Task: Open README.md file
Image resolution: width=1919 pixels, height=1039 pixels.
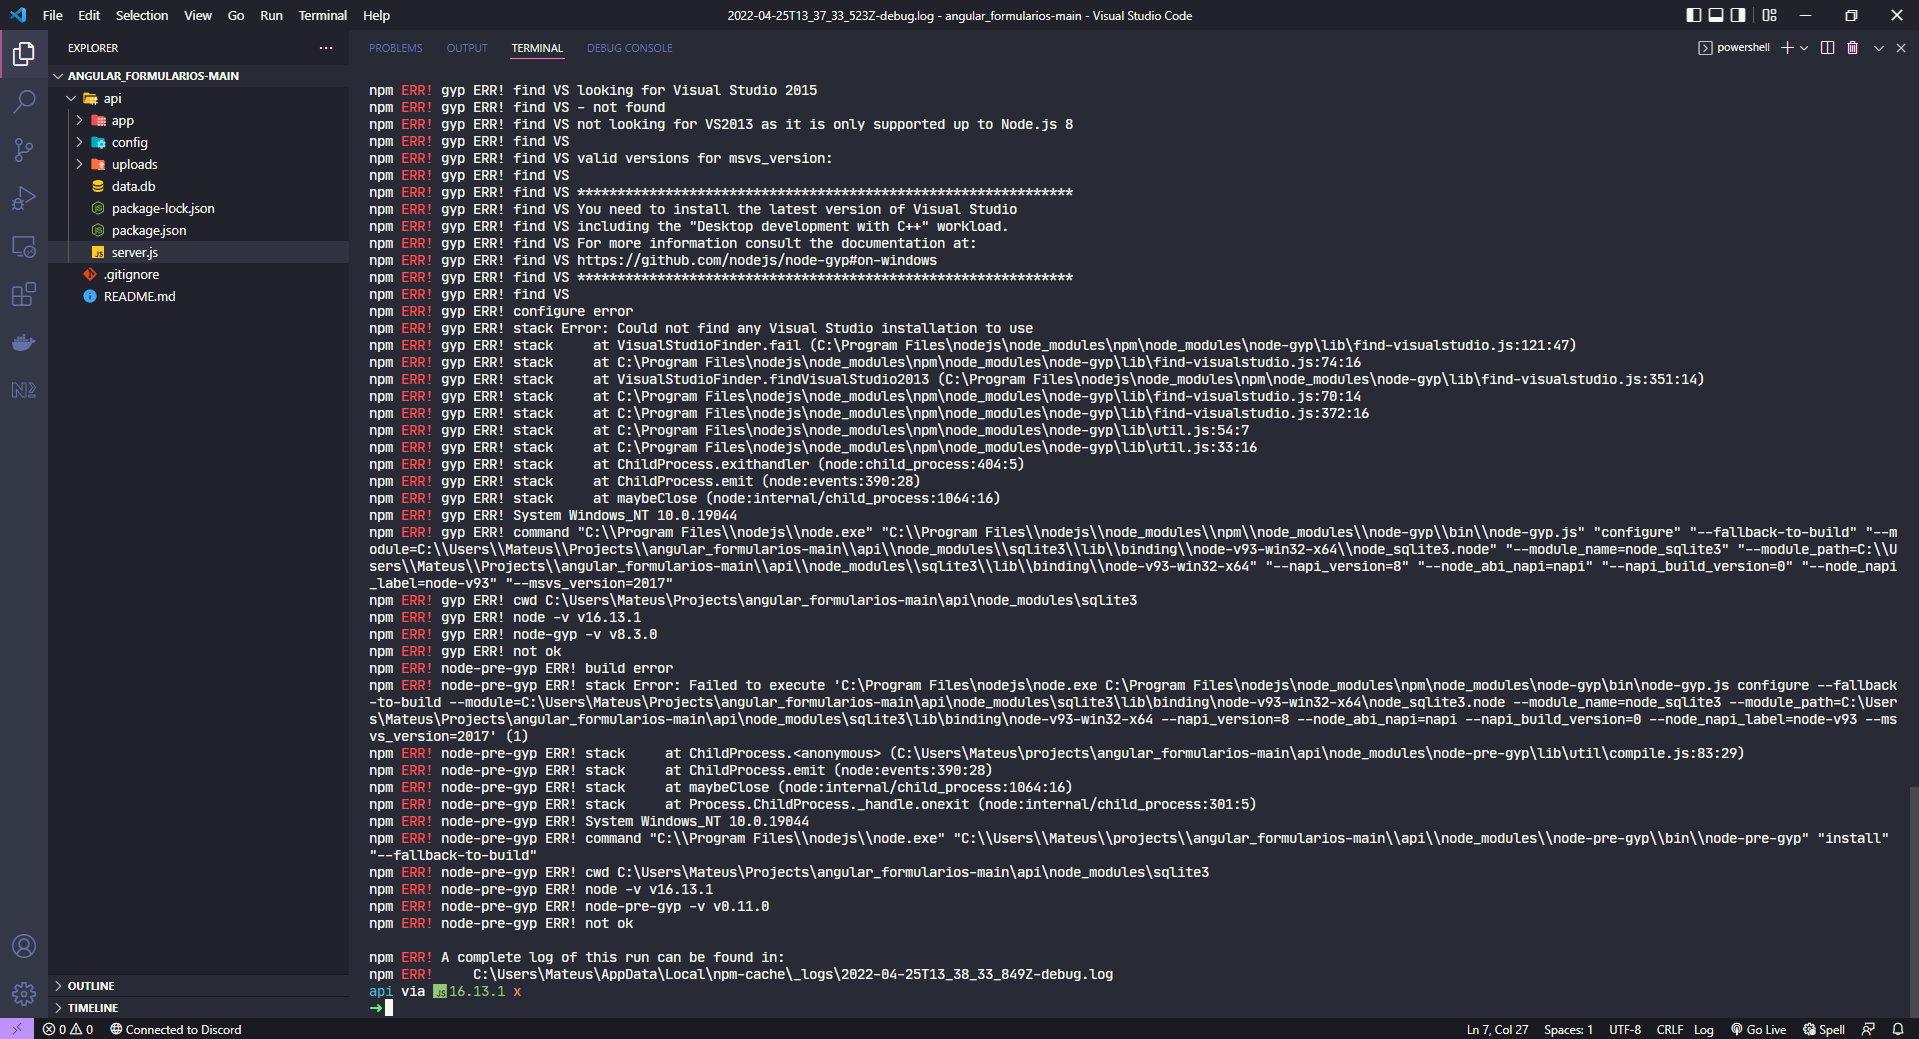Action: [139, 296]
